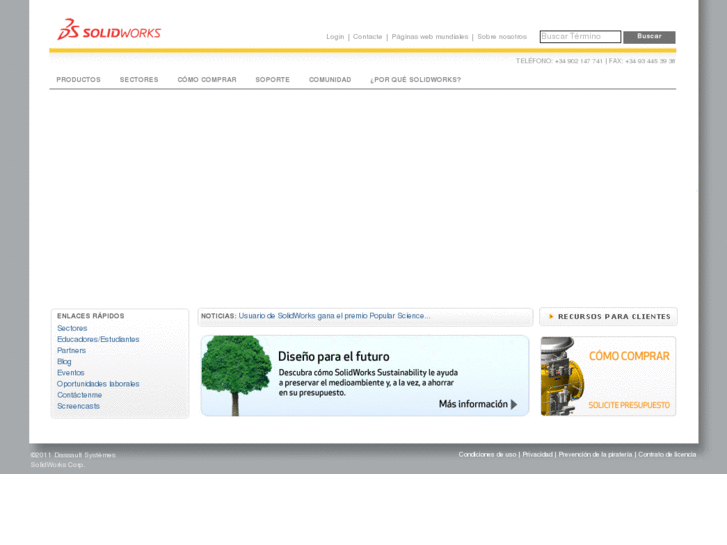The width and height of the screenshot is (727, 545).
Task: Open the COMUNIDAD menu
Action: pos(330,80)
